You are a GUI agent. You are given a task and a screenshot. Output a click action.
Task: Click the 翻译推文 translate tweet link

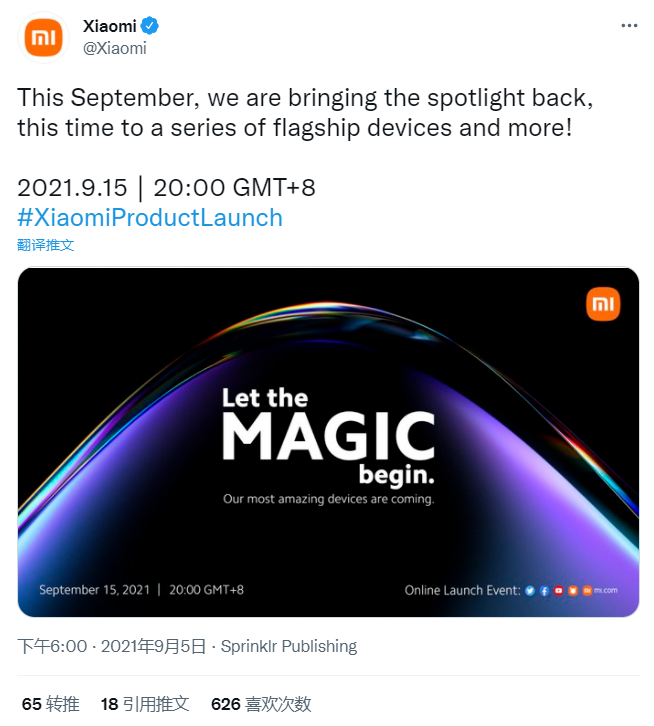pos(45,244)
